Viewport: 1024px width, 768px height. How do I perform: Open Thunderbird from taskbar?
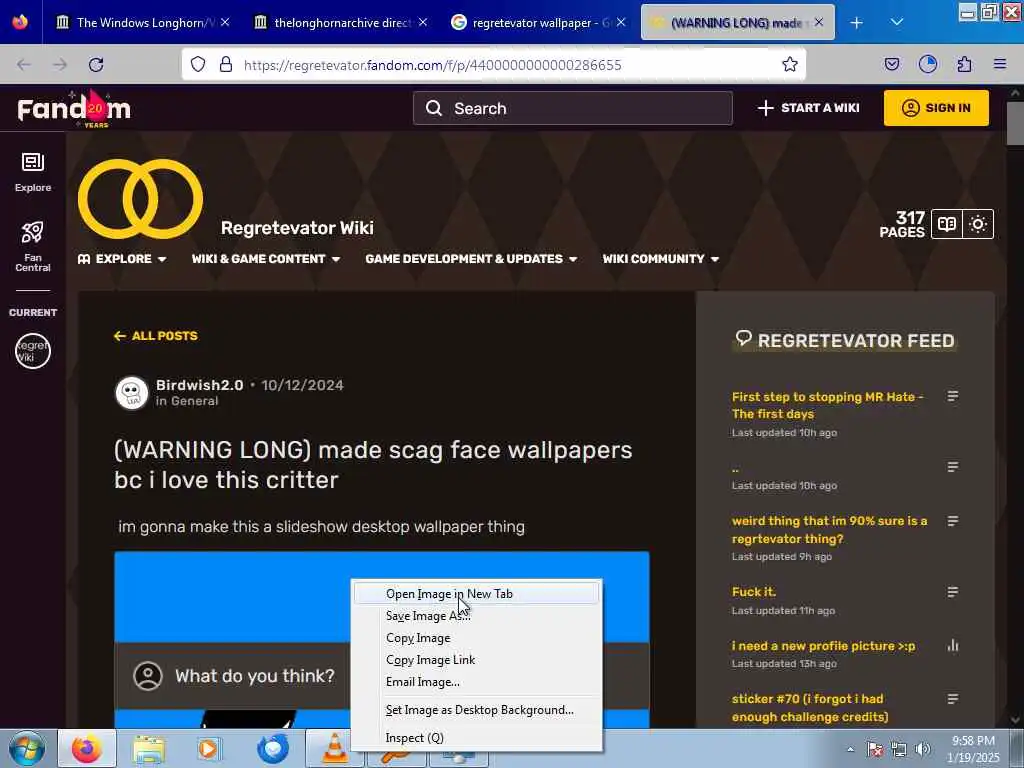click(x=273, y=748)
